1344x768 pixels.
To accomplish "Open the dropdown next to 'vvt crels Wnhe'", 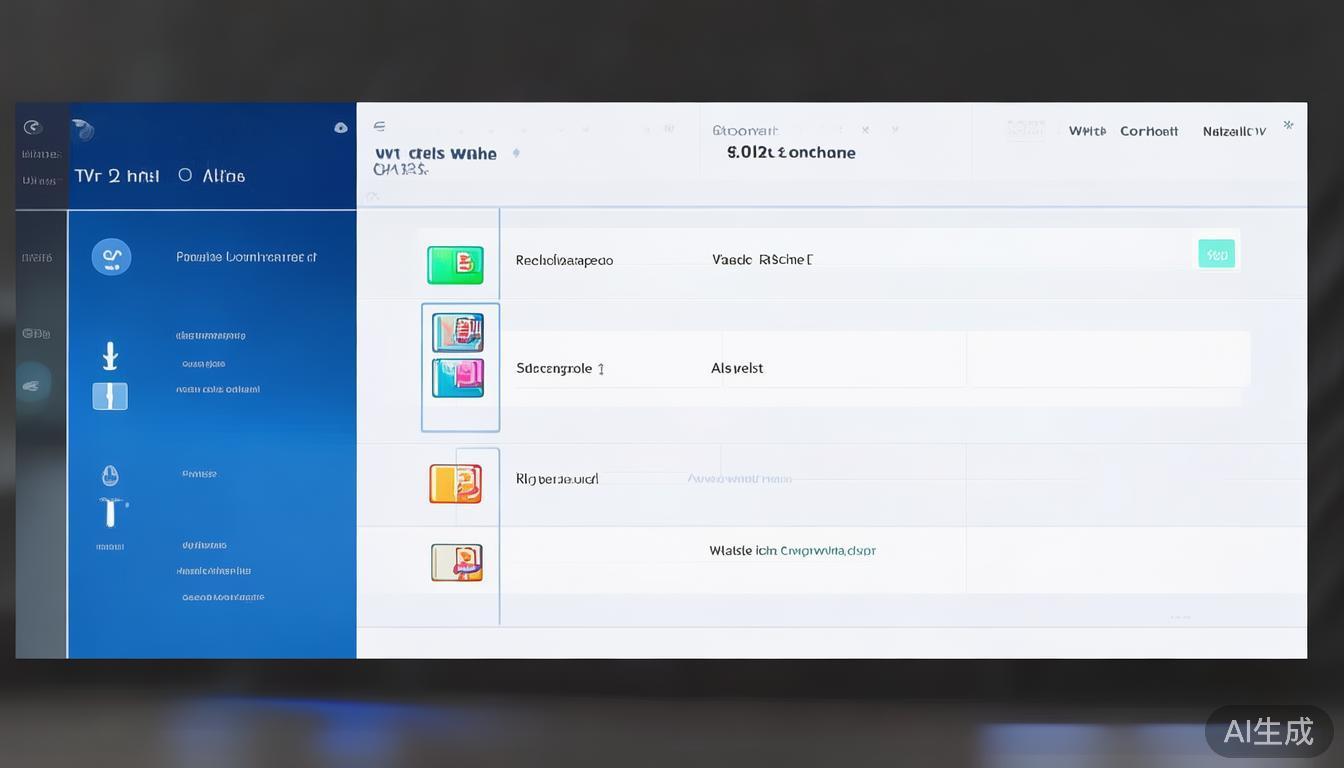I will coord(516,154).
